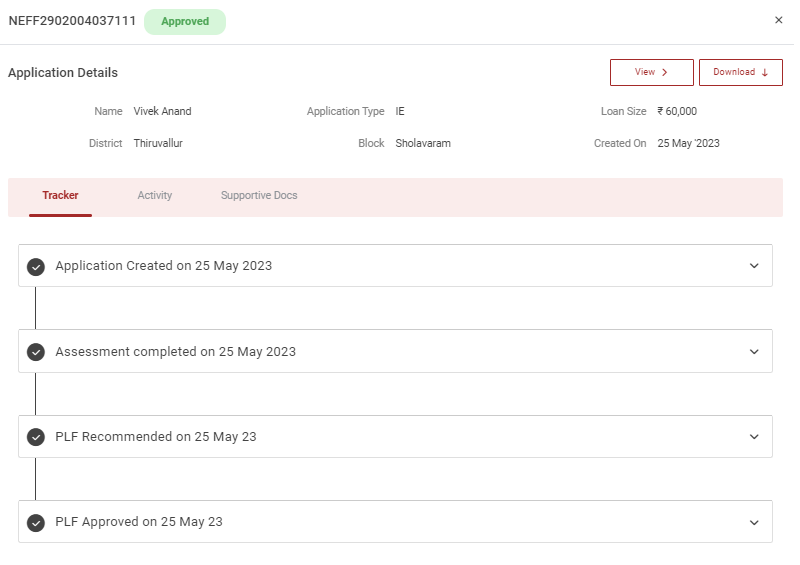Click the checkmark icon beside Assessment completed

36,352
